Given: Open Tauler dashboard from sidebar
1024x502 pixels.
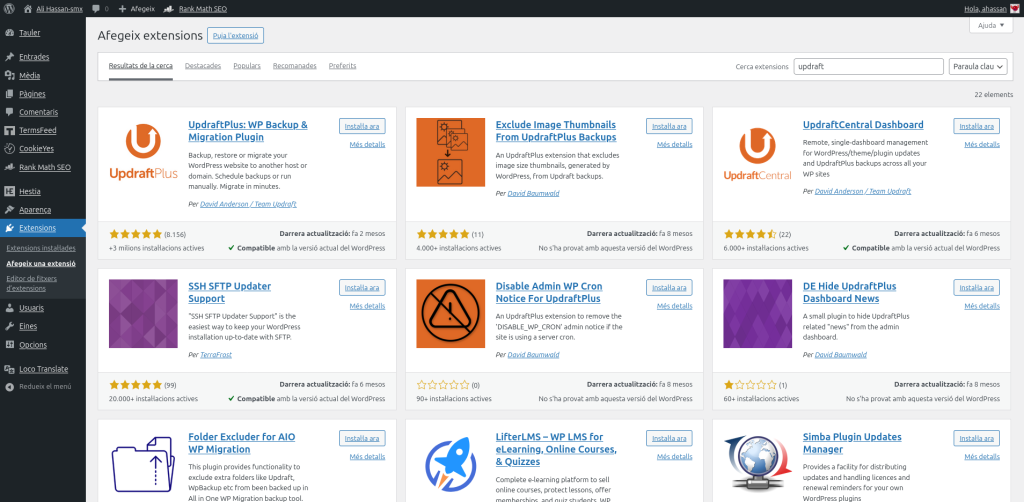Looking at the screenshot, I should pos(29,32).
